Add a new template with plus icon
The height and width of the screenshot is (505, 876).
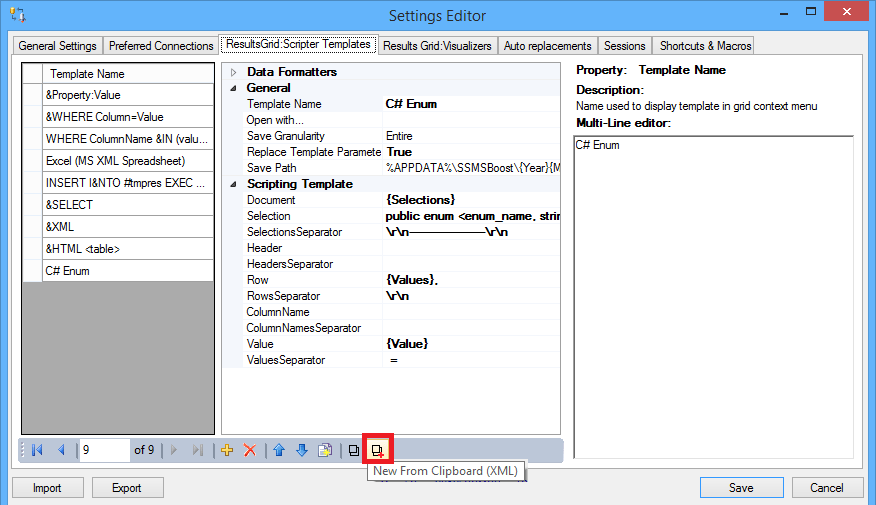pyautogui.click(x=227, y=450)
